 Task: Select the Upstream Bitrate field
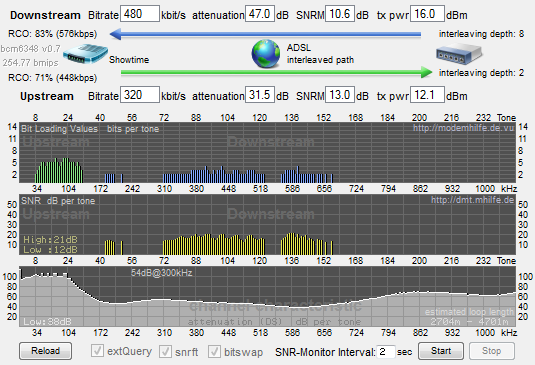140,95
